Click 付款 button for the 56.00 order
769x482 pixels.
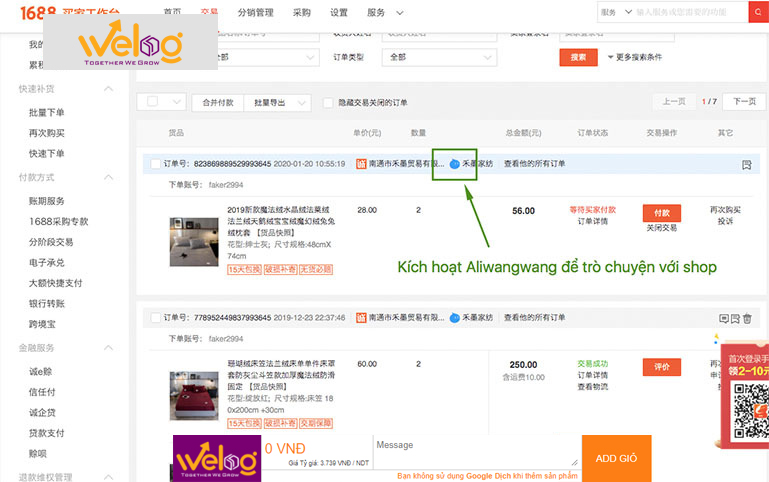(662, 213)
